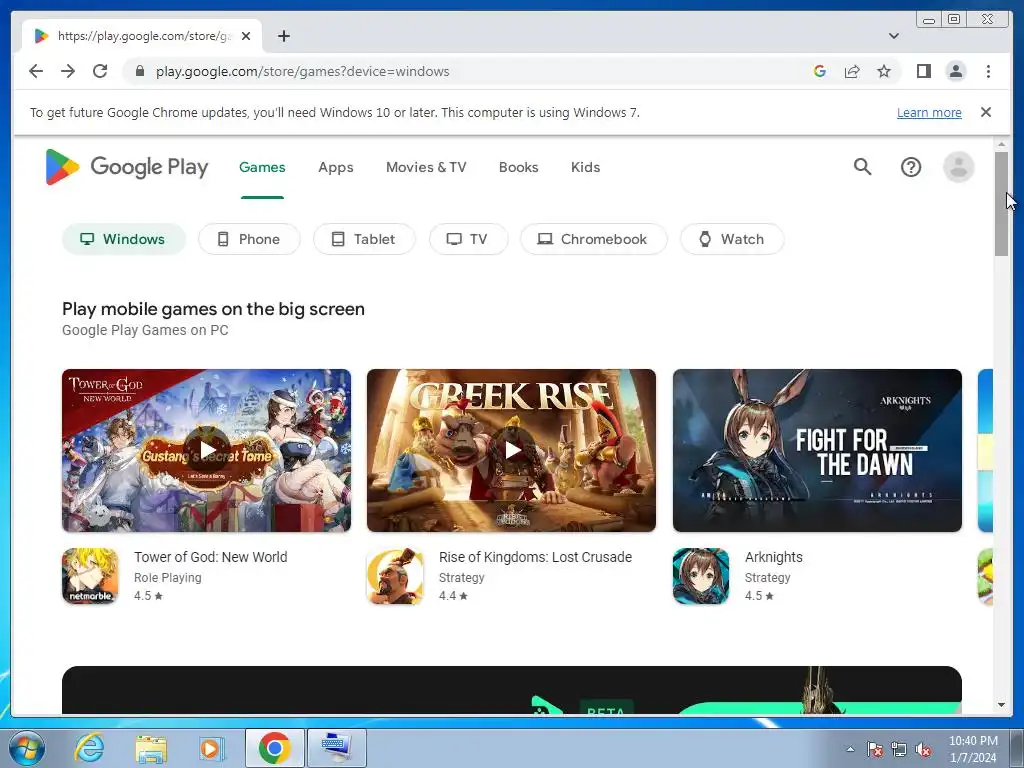Open a new tab with the plus icon
The image size is (1024, 768).
pyautogui.click(x=283, y=36)
